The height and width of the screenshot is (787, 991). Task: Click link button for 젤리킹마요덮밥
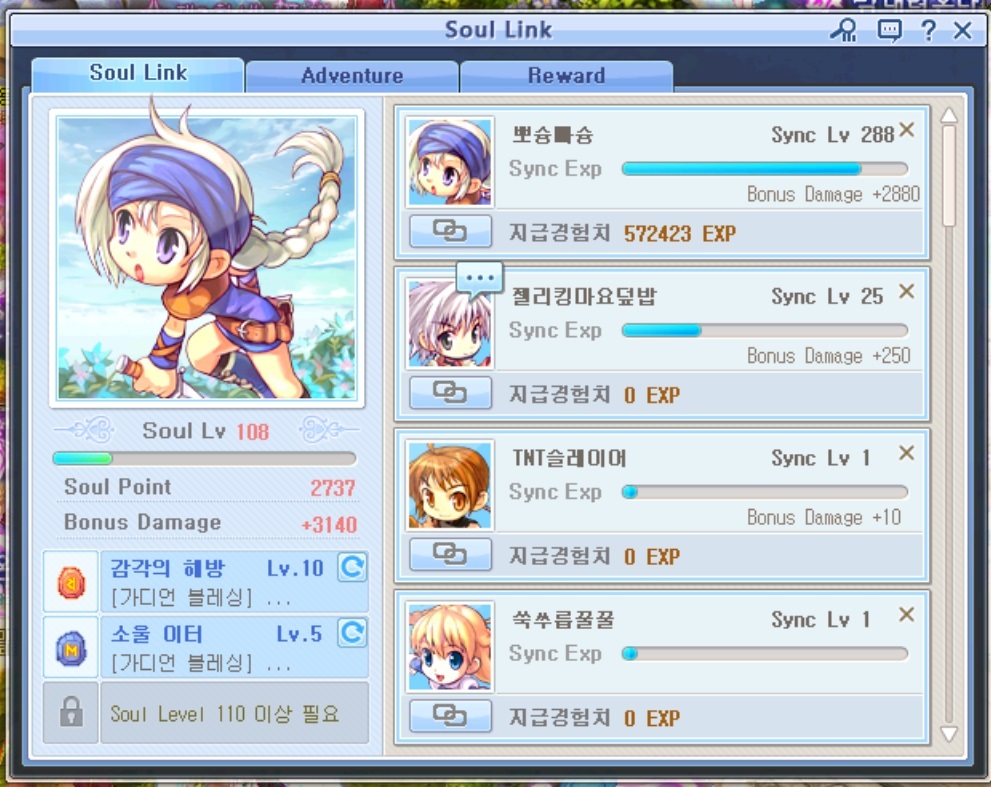point(450,393)
